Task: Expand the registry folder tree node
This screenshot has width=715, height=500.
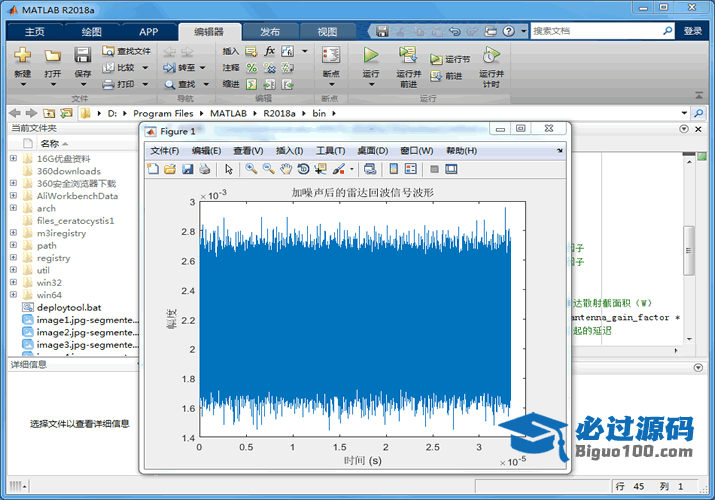Action: [13, 258]
